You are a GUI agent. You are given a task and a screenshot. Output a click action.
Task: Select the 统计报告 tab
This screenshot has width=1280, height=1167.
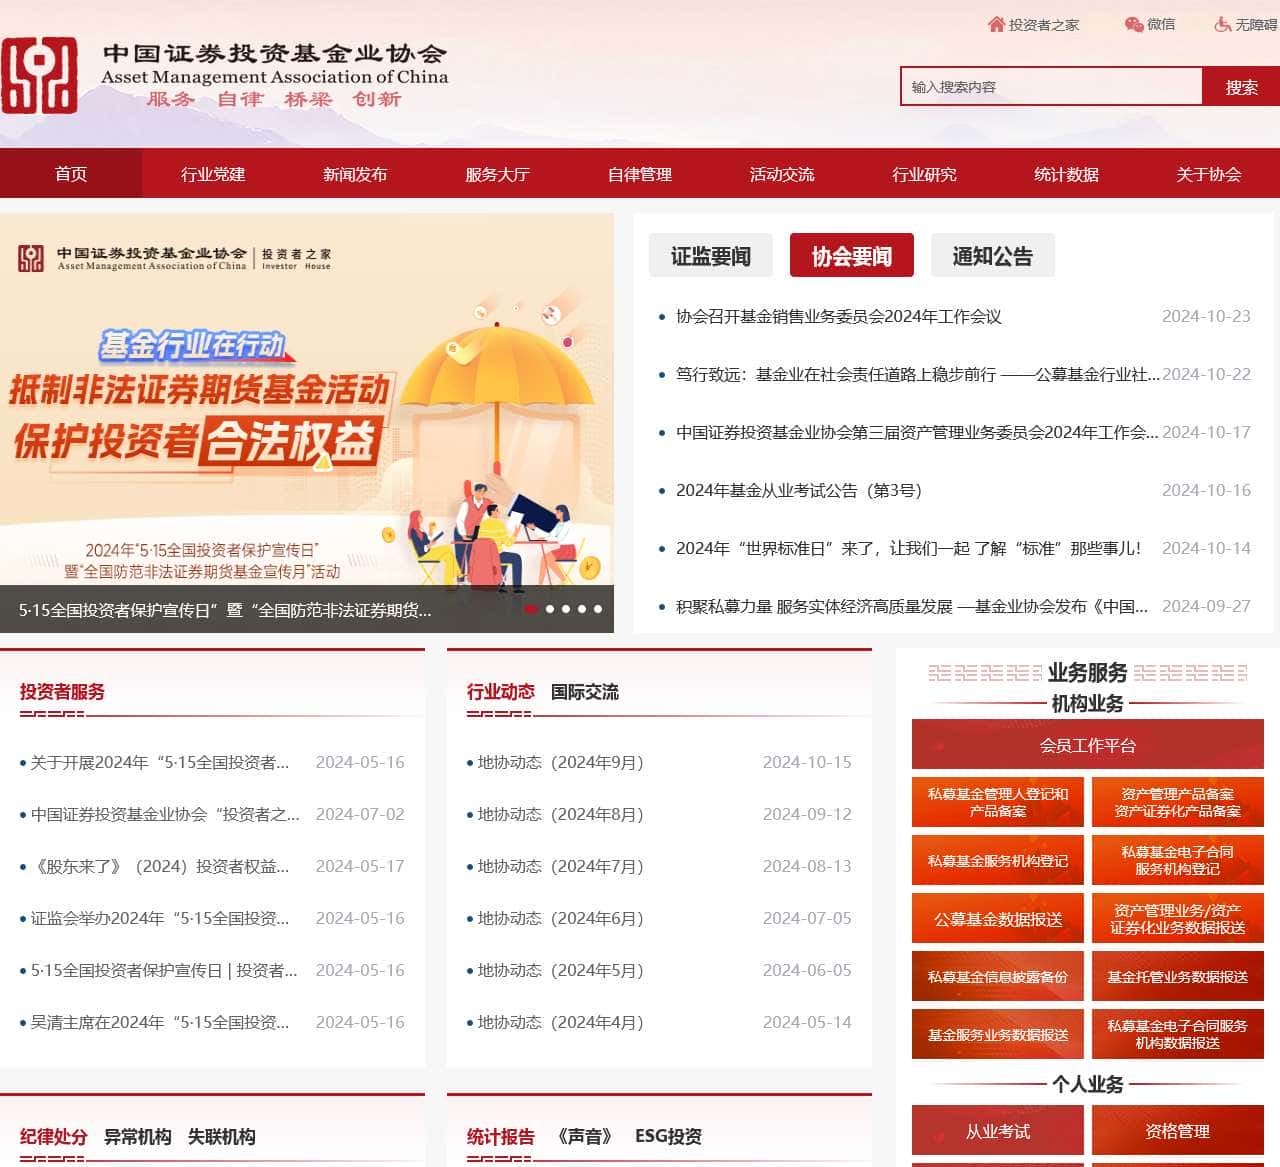(x=500, y=1136)
